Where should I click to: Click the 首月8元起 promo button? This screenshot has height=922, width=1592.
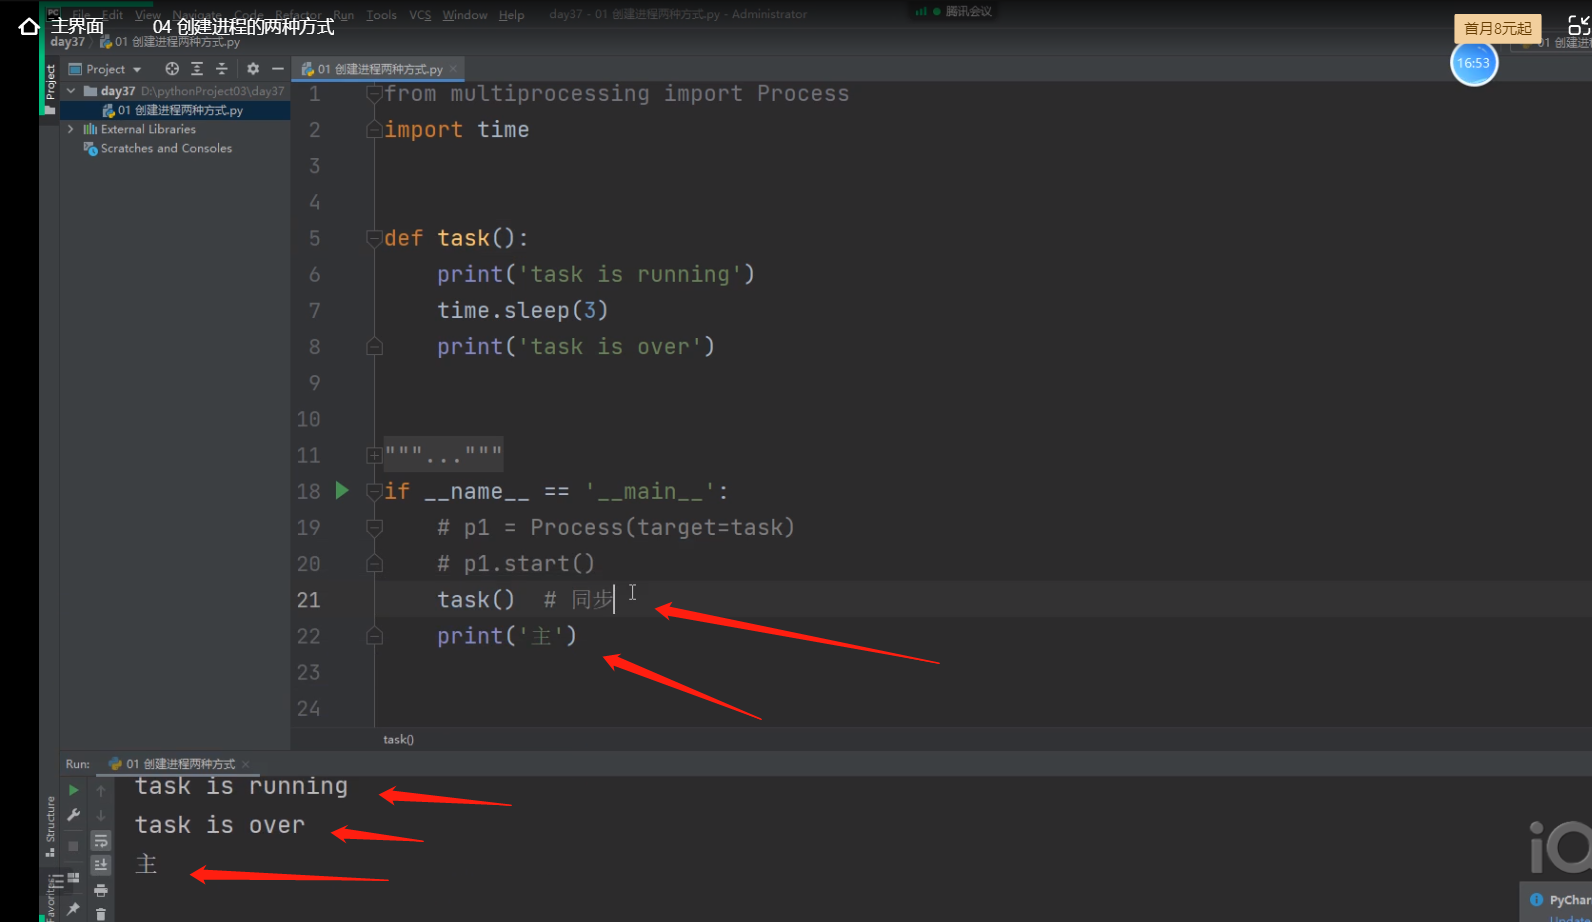(x=1497, y=28)
